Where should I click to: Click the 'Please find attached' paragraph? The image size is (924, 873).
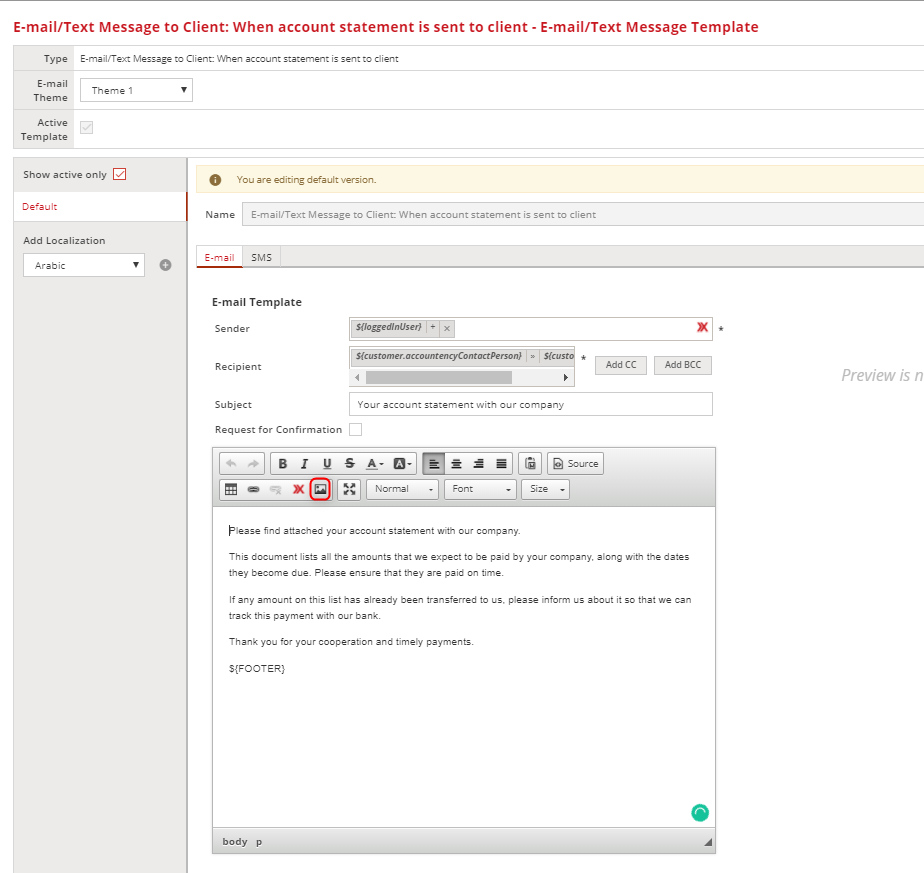coord(375,531)
